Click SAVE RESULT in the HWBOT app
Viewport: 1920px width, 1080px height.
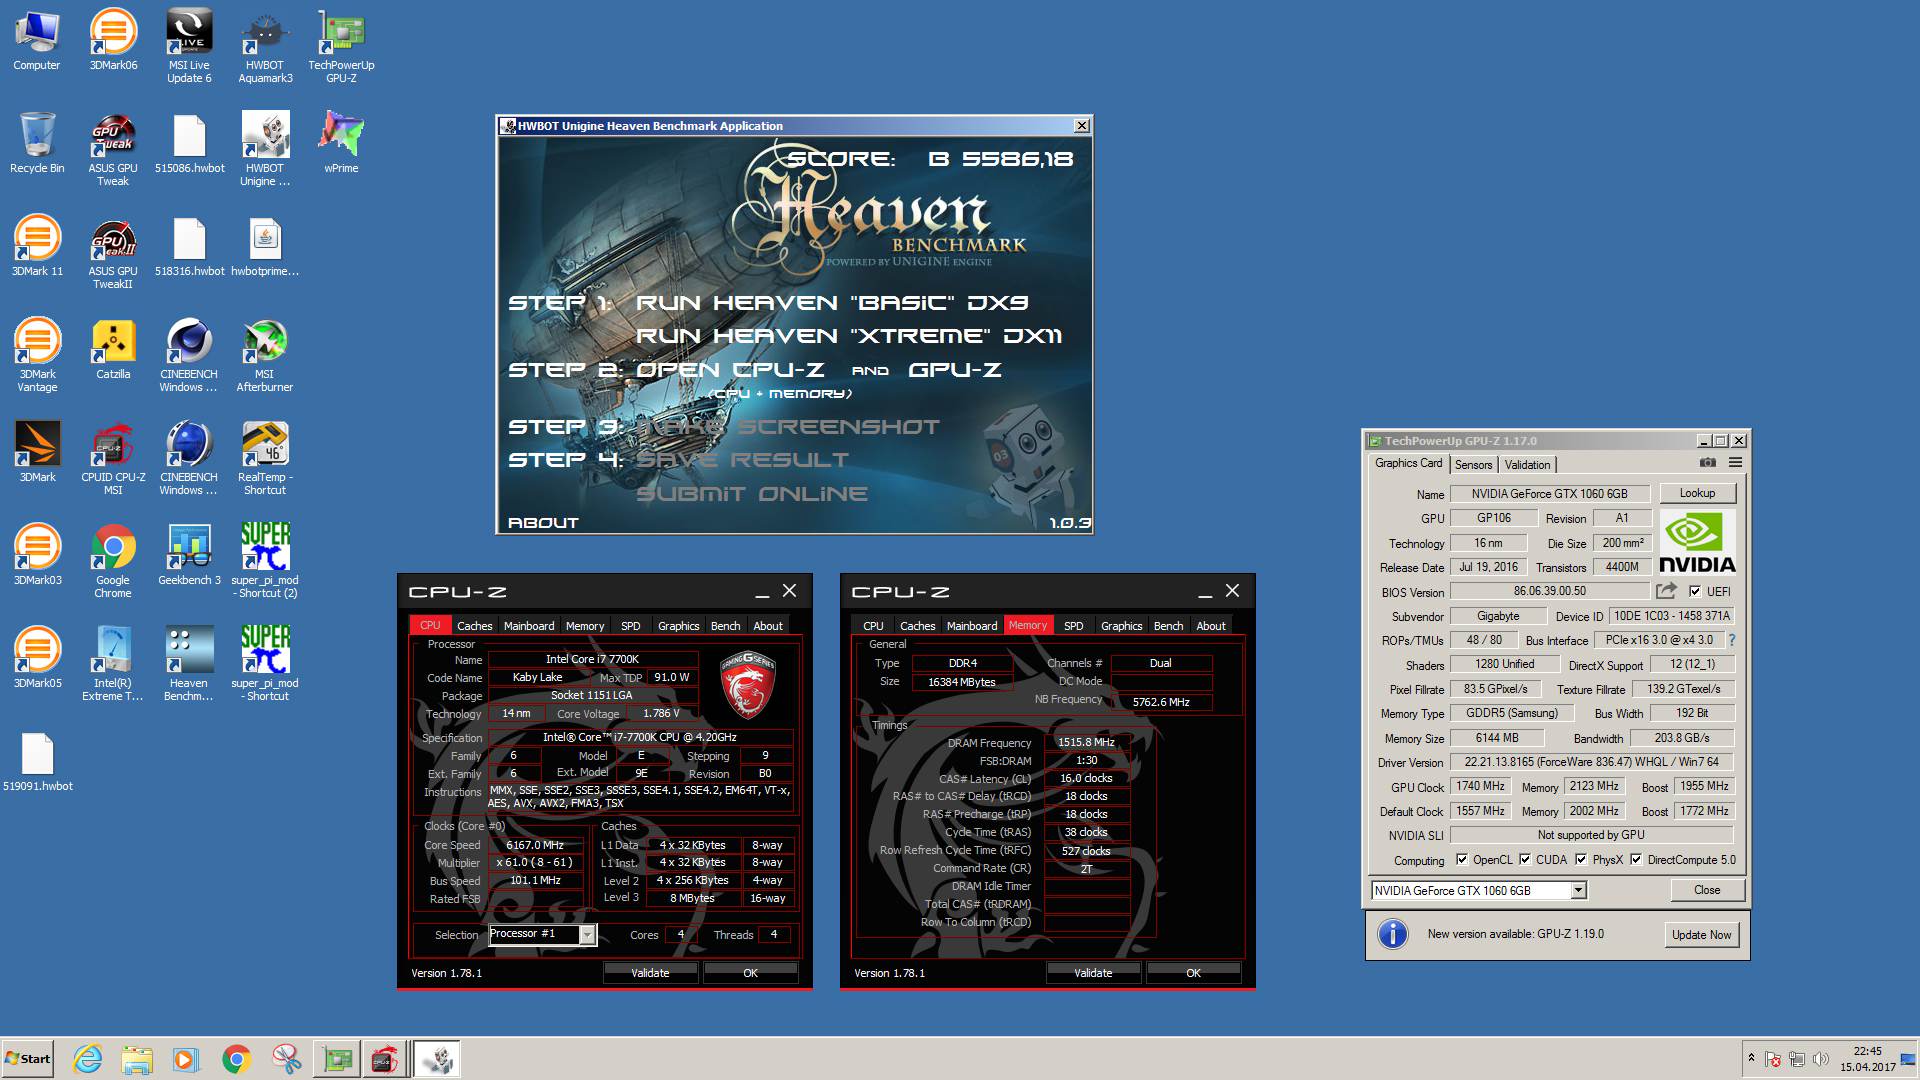tap(742, 460)
